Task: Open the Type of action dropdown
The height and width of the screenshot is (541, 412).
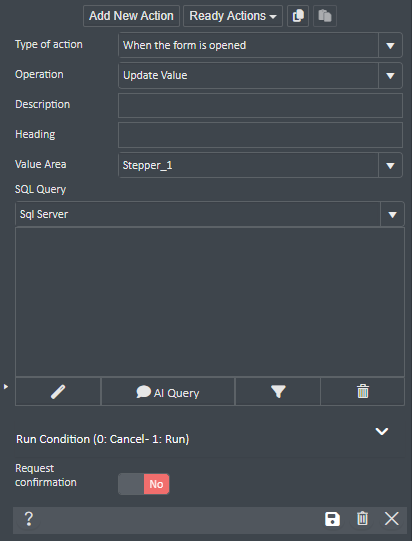Action: 260,45
